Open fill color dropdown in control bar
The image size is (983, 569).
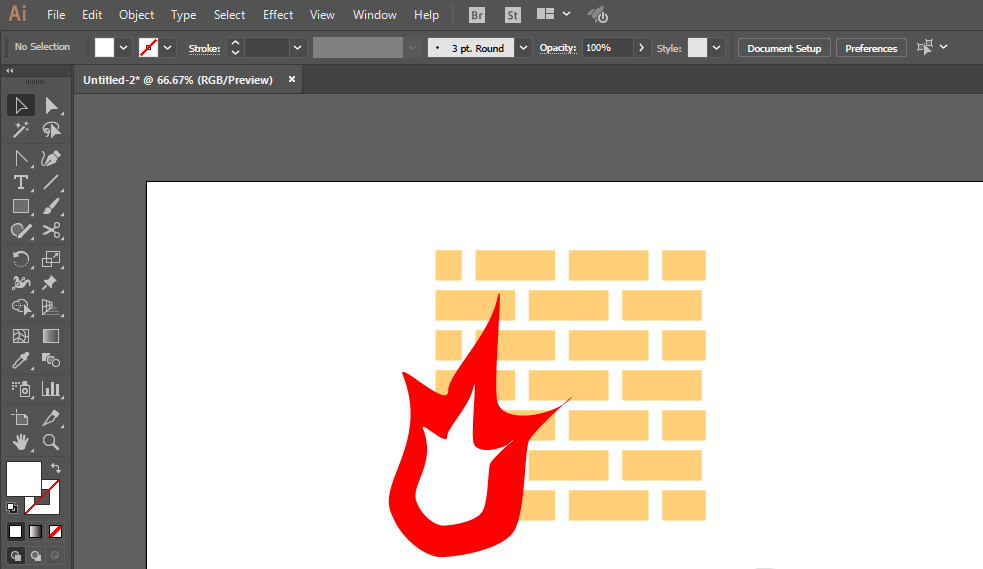click(124, 48)
